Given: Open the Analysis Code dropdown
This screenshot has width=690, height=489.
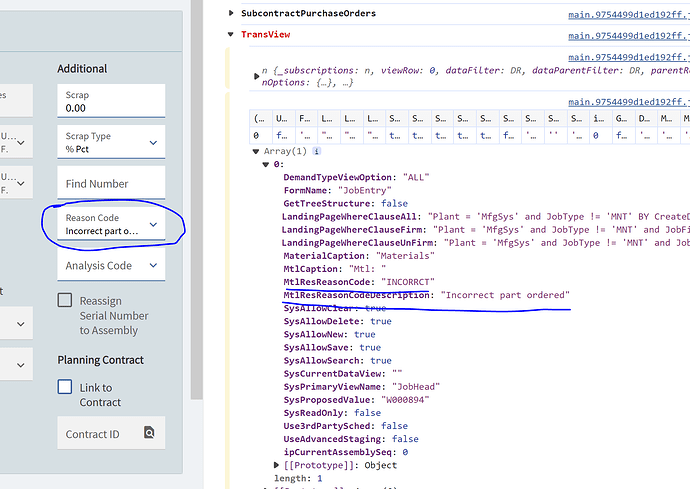Looking at the screenshot, I should pyautogui.click(x=152, y=266).
